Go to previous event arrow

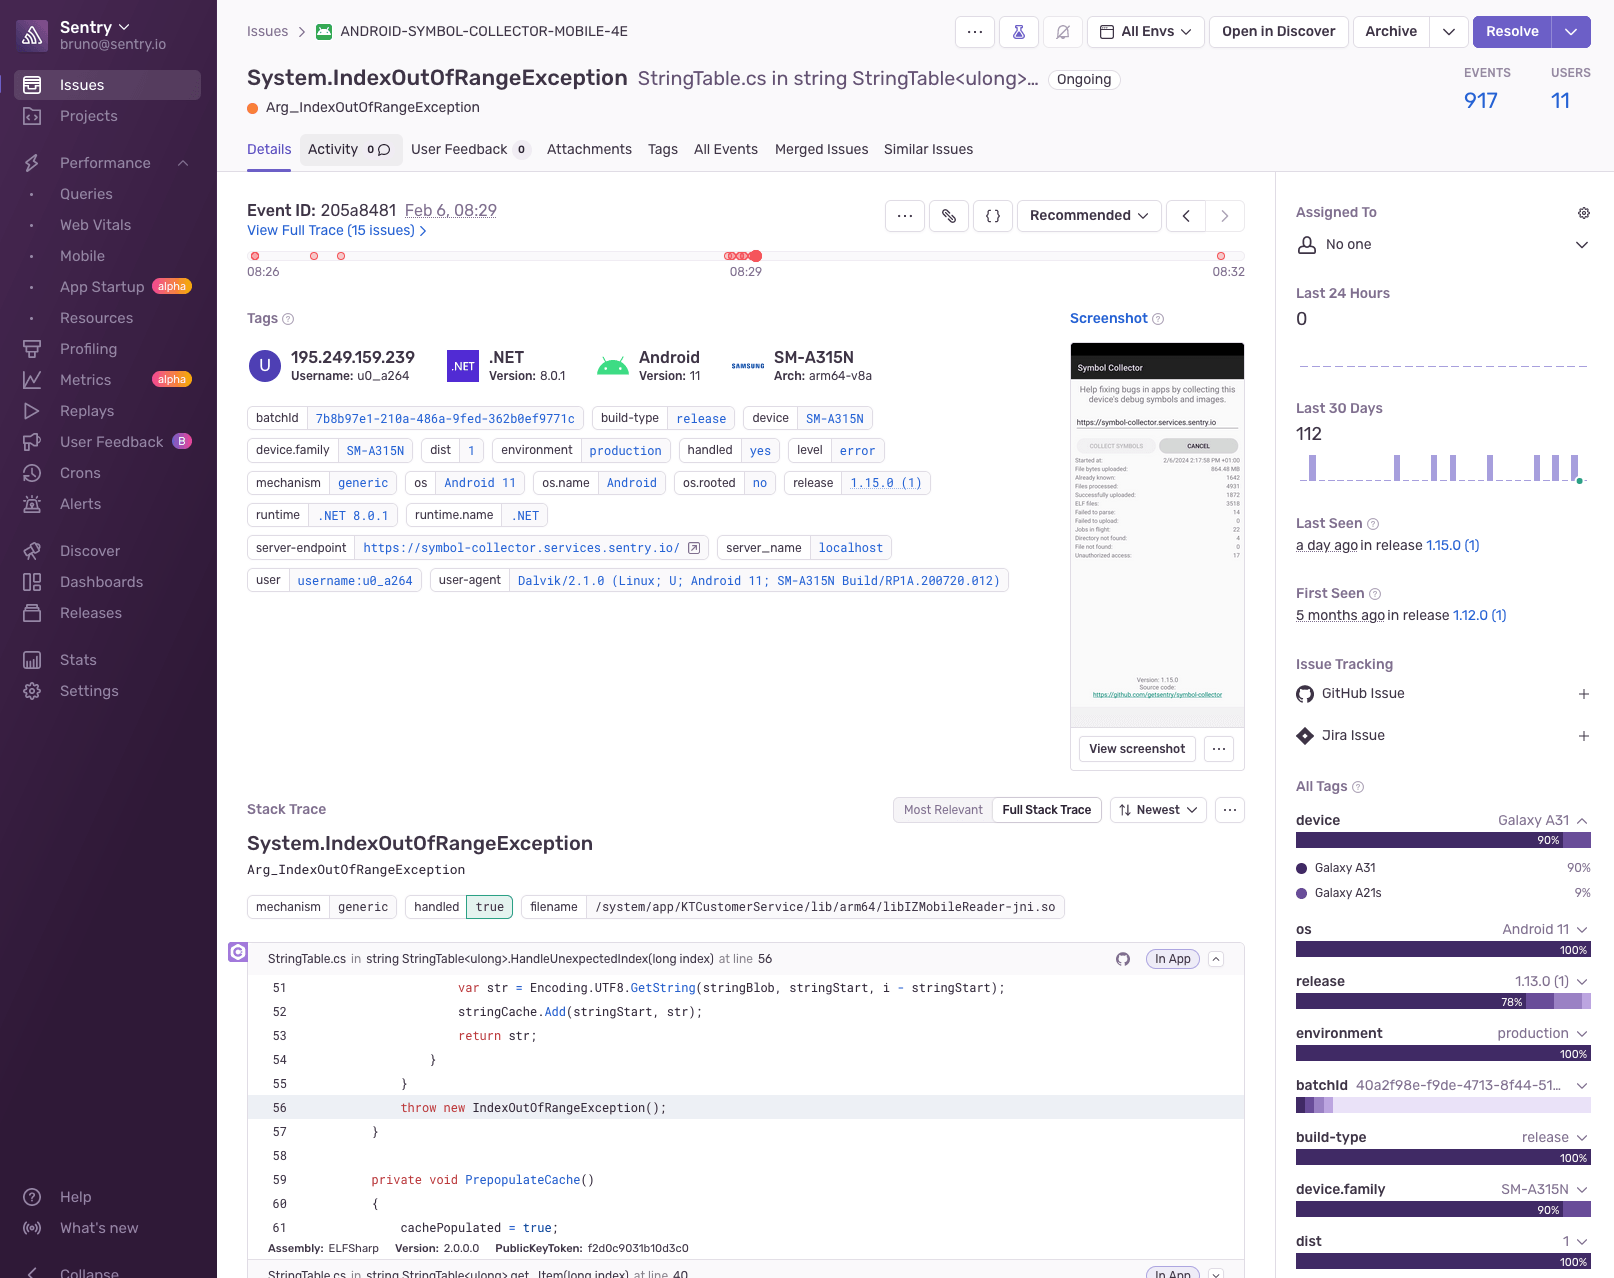point(1186,216)
